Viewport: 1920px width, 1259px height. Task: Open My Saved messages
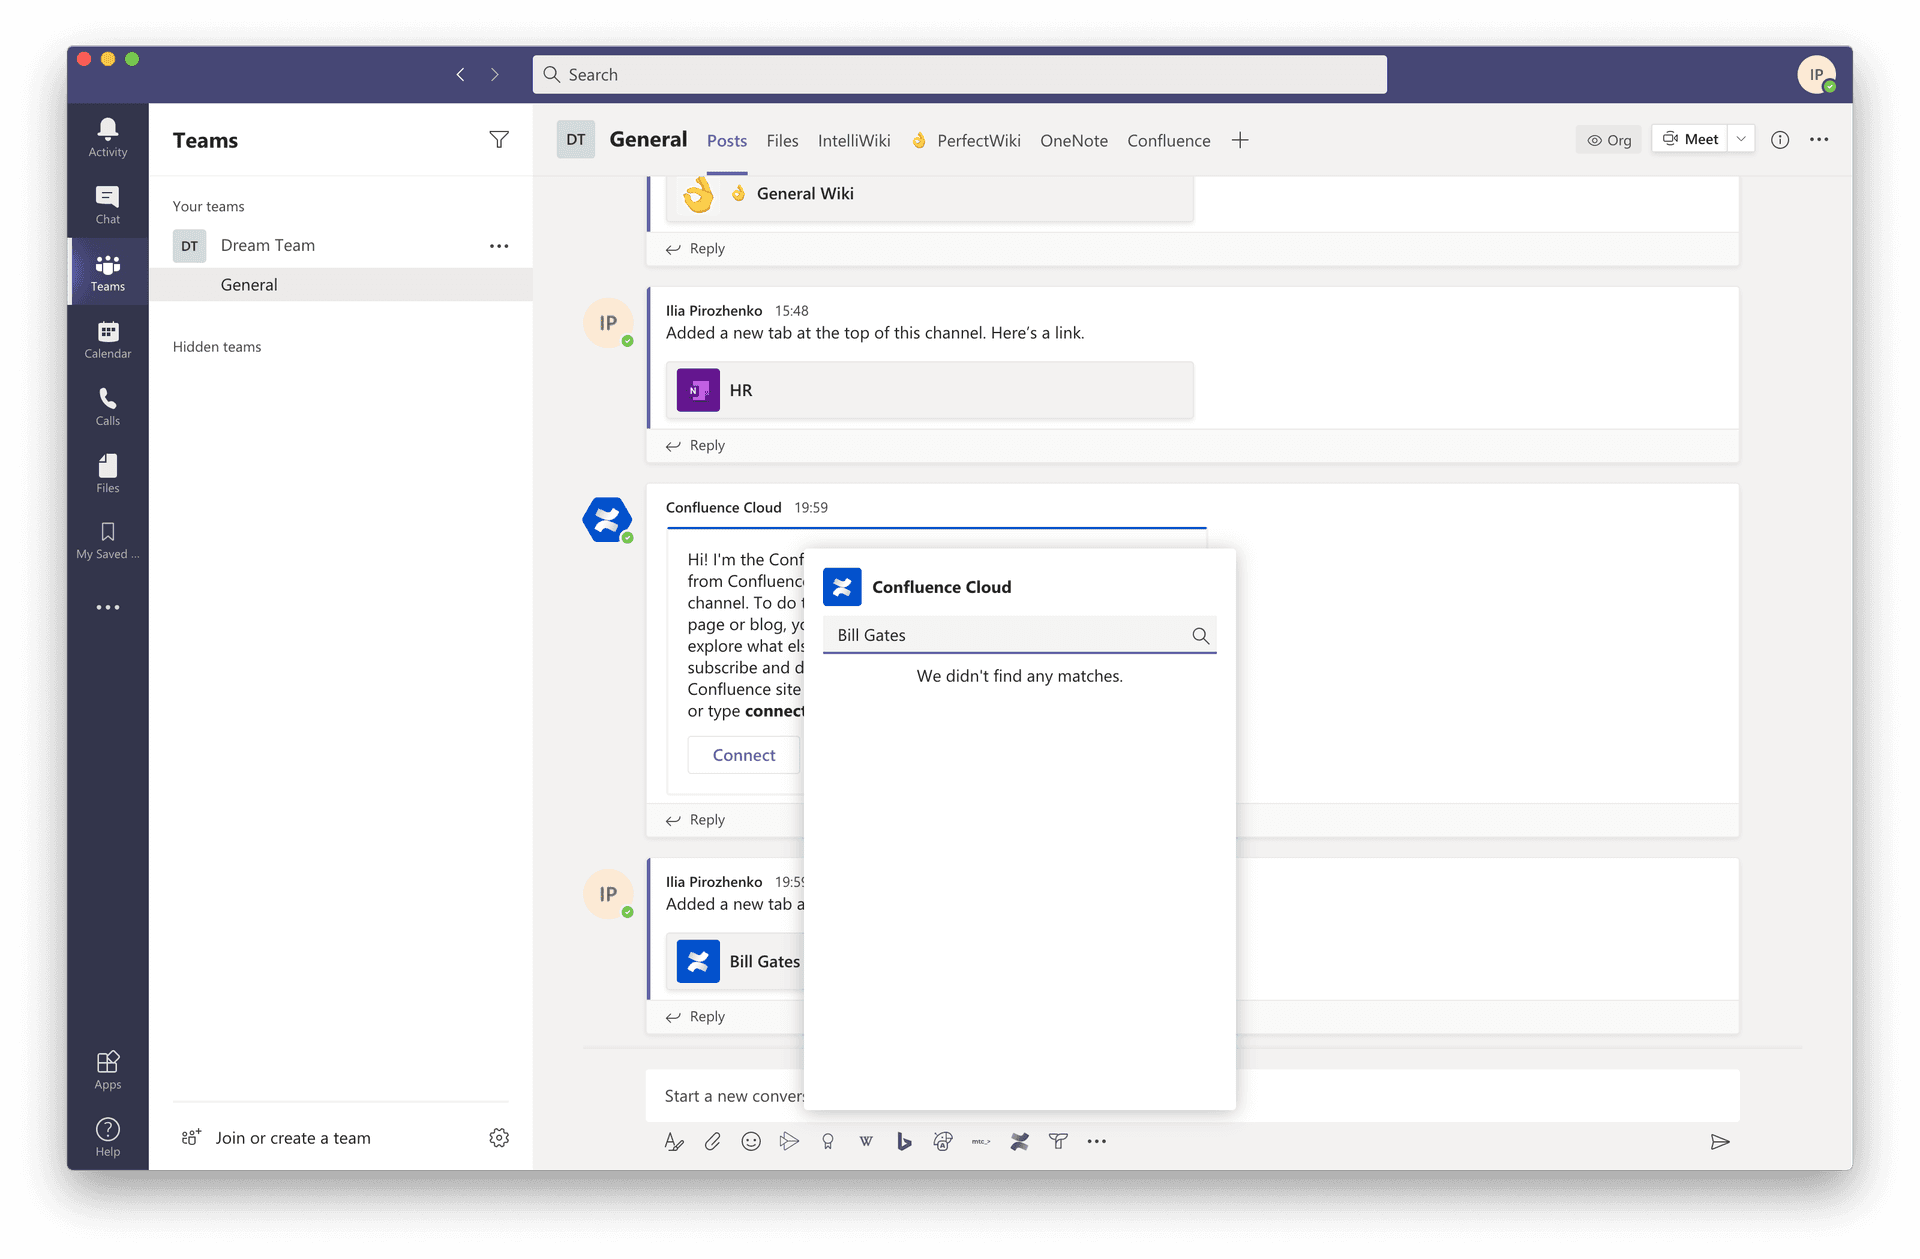(x=107, y=540)
